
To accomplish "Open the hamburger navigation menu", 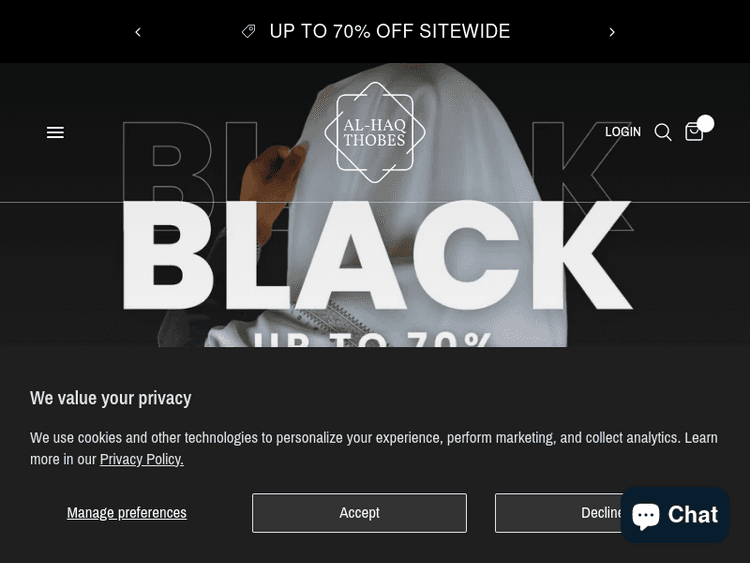I will (55, 132).
